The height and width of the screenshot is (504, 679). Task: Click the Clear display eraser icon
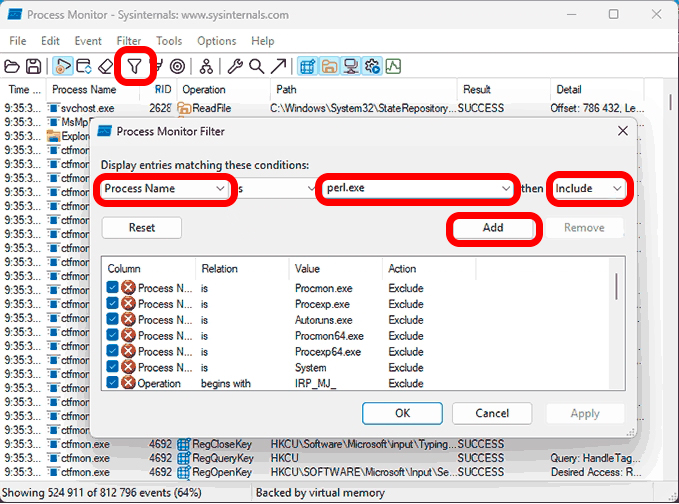pyautogui.click(x=107, y=66)
